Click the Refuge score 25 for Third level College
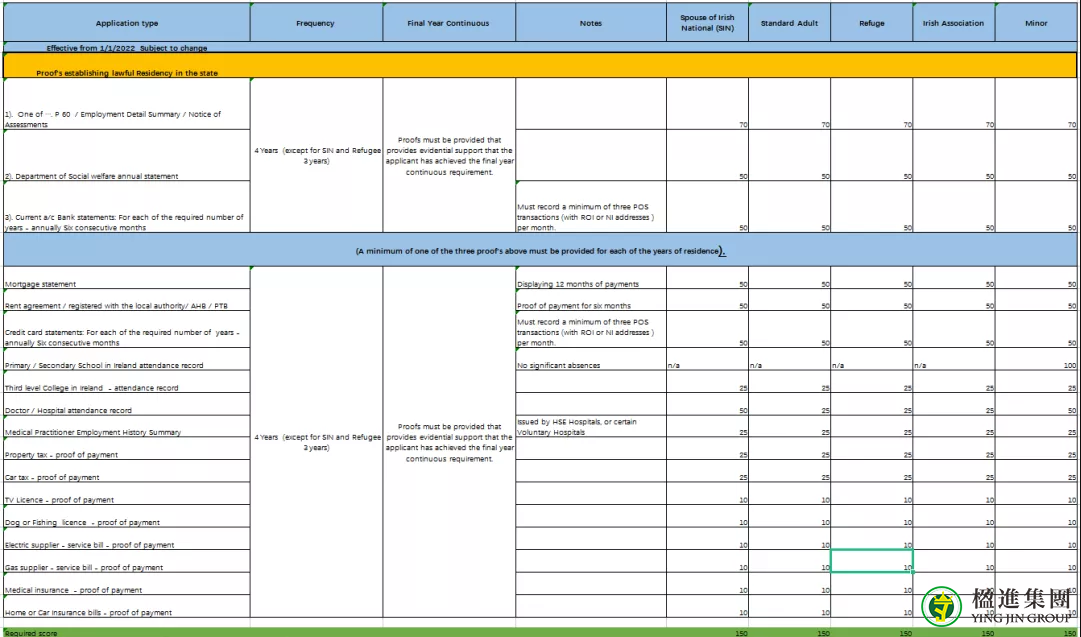The width and height of the screenshot is (1081, 637). (x=871, y=382)
